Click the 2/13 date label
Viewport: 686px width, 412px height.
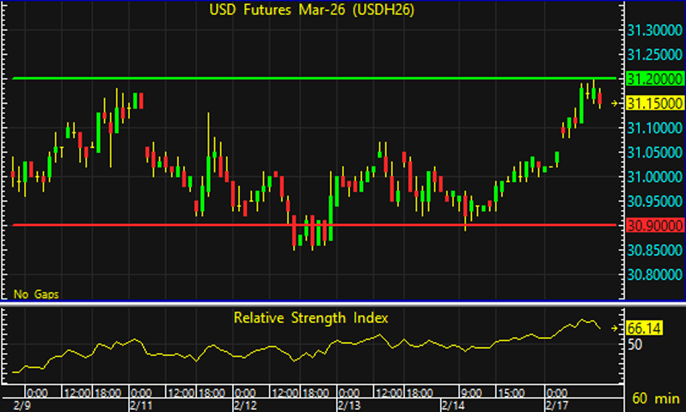tap(348, 404)
